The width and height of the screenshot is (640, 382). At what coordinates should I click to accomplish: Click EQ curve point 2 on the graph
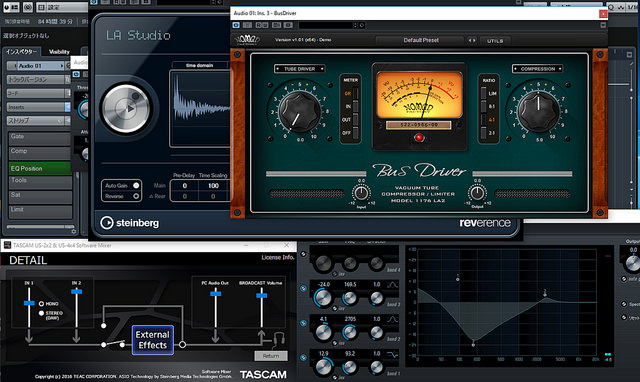[x=544, y=293]
